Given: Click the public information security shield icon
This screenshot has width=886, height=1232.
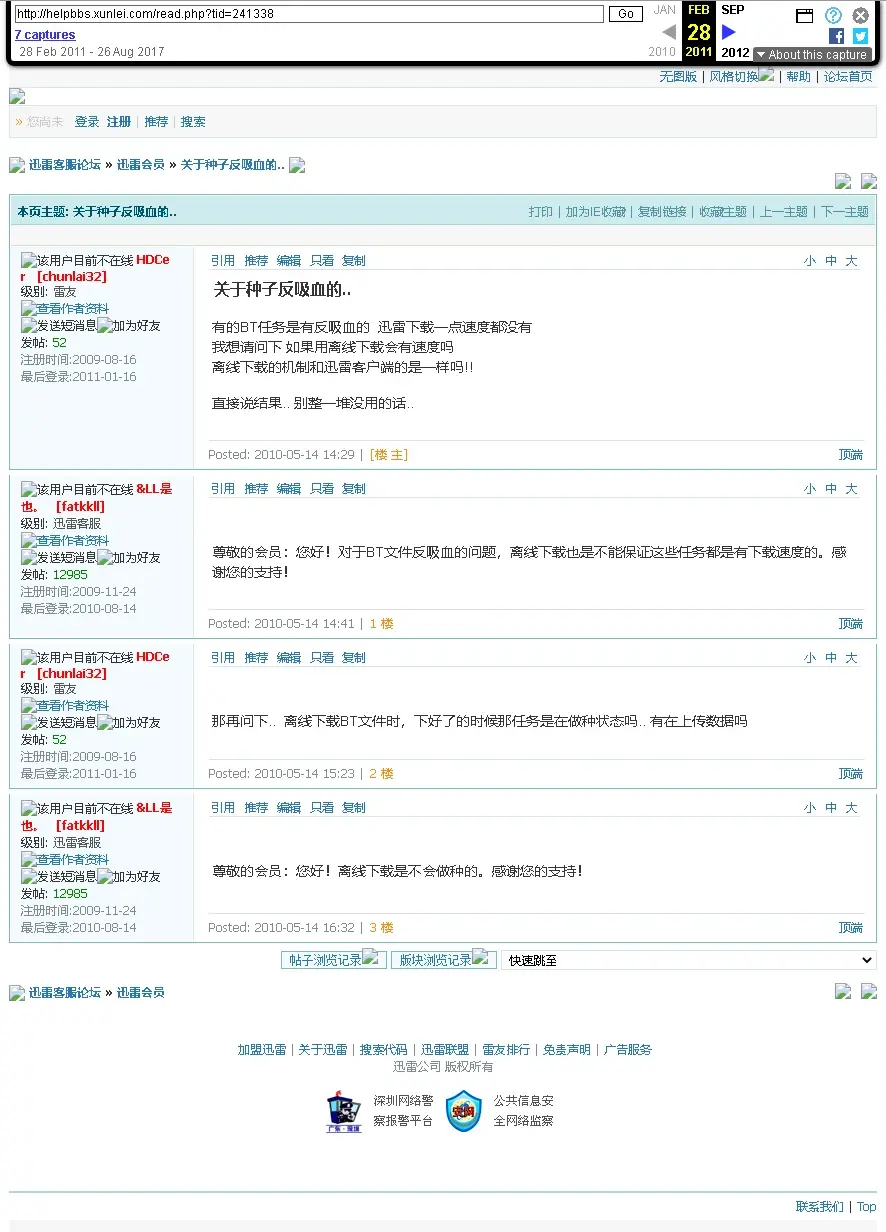Looking at the screenshot, I should pyautogui.click(x=463, y=1111).
